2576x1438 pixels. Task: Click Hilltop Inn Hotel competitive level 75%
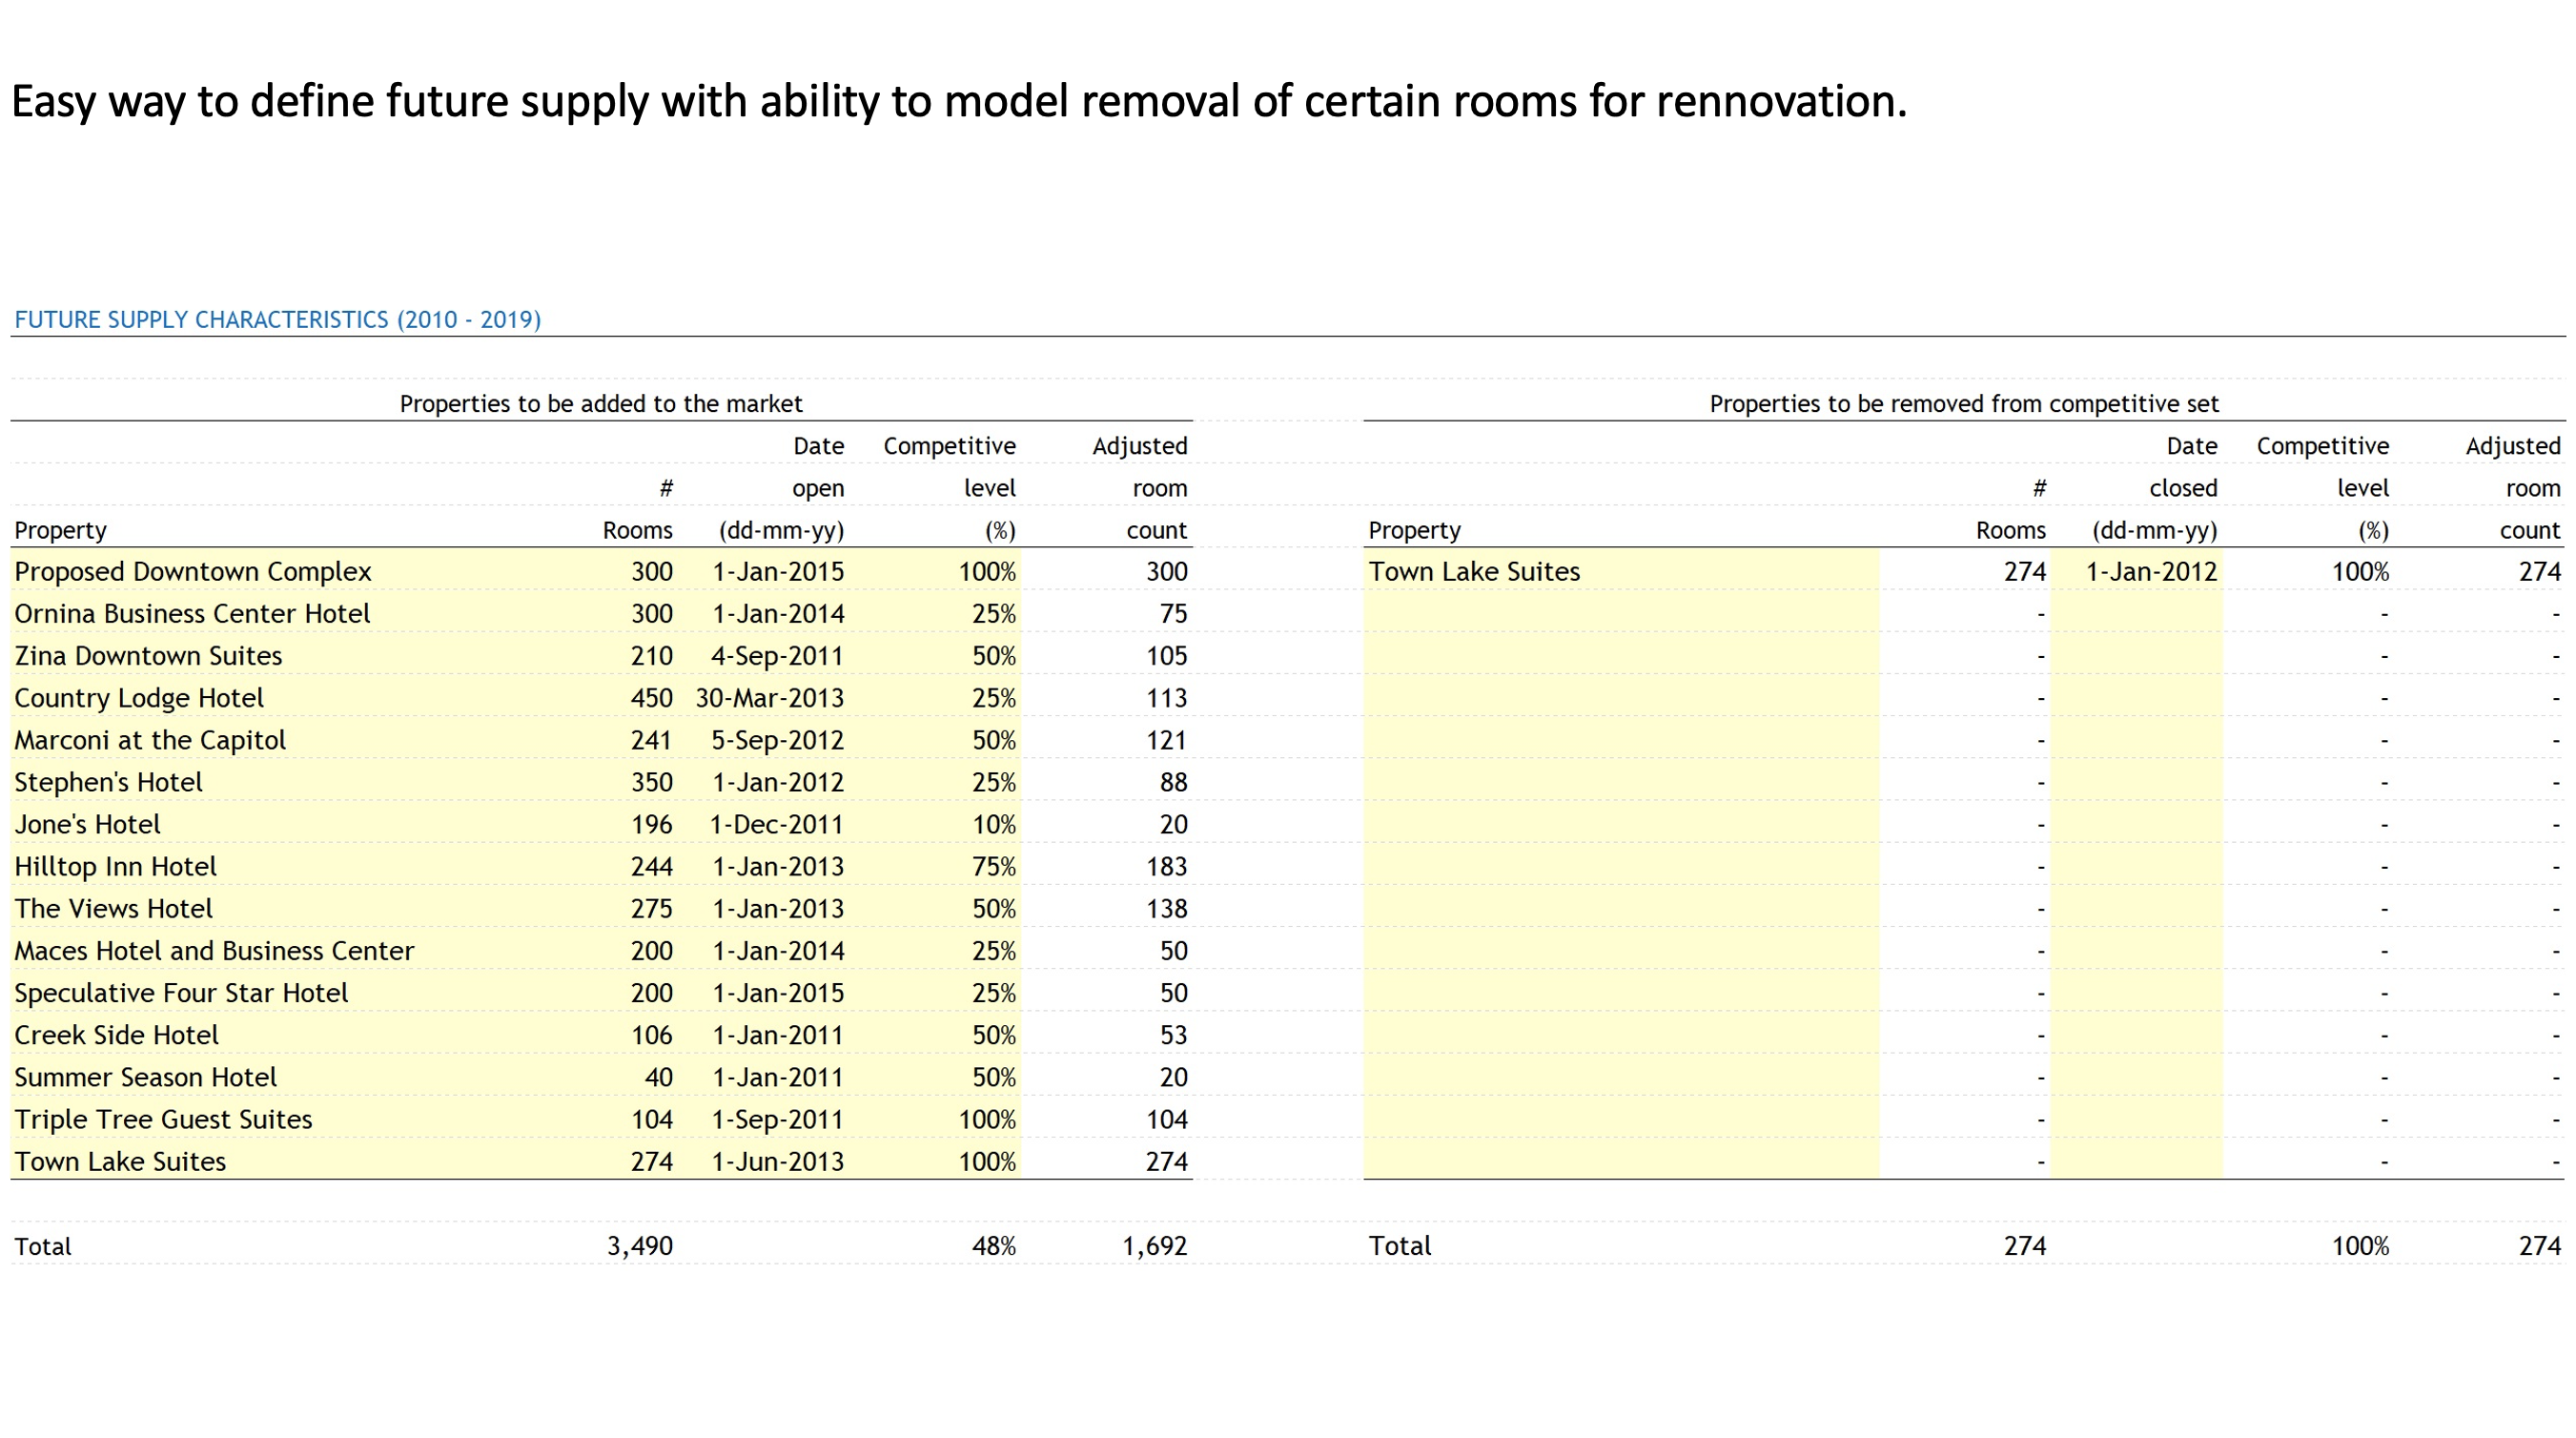click(993, 866)
